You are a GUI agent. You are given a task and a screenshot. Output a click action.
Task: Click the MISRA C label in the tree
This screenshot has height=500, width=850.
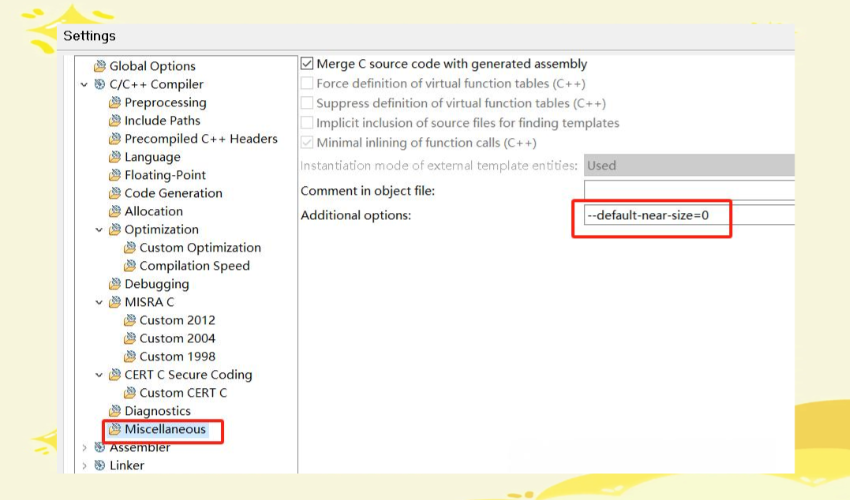click(149, 302)
